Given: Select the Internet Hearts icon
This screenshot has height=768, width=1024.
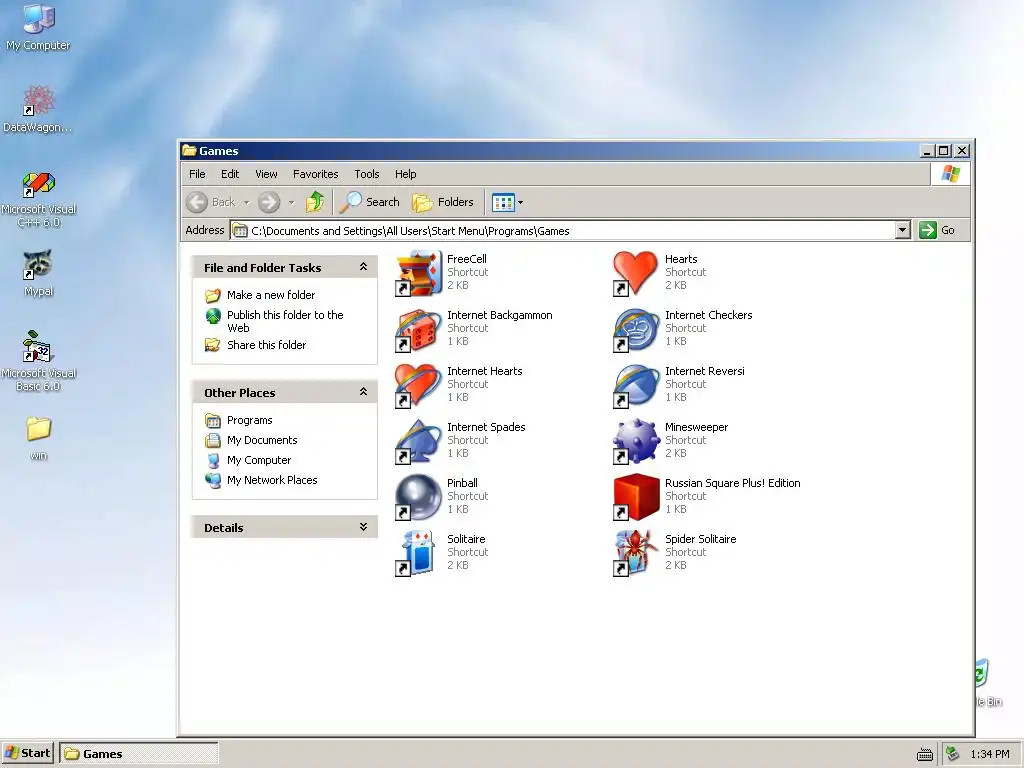Looking at the screenshot, I should click(419, 385).
